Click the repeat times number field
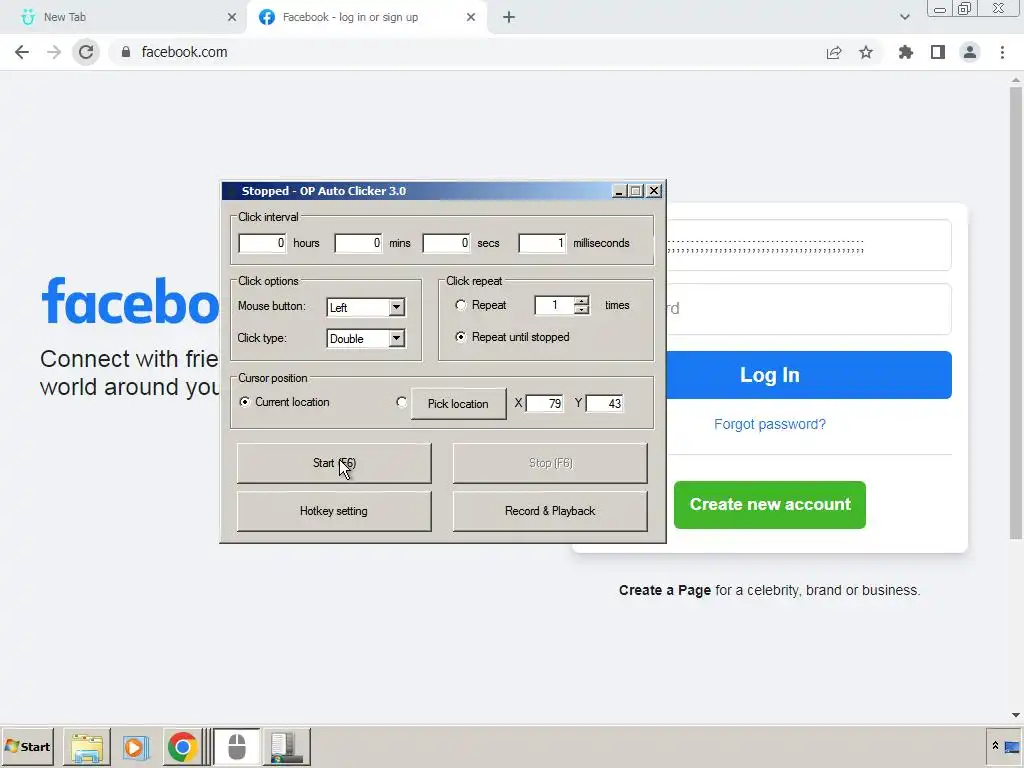Screen dimensions: 1024x768 click(554, 305)
